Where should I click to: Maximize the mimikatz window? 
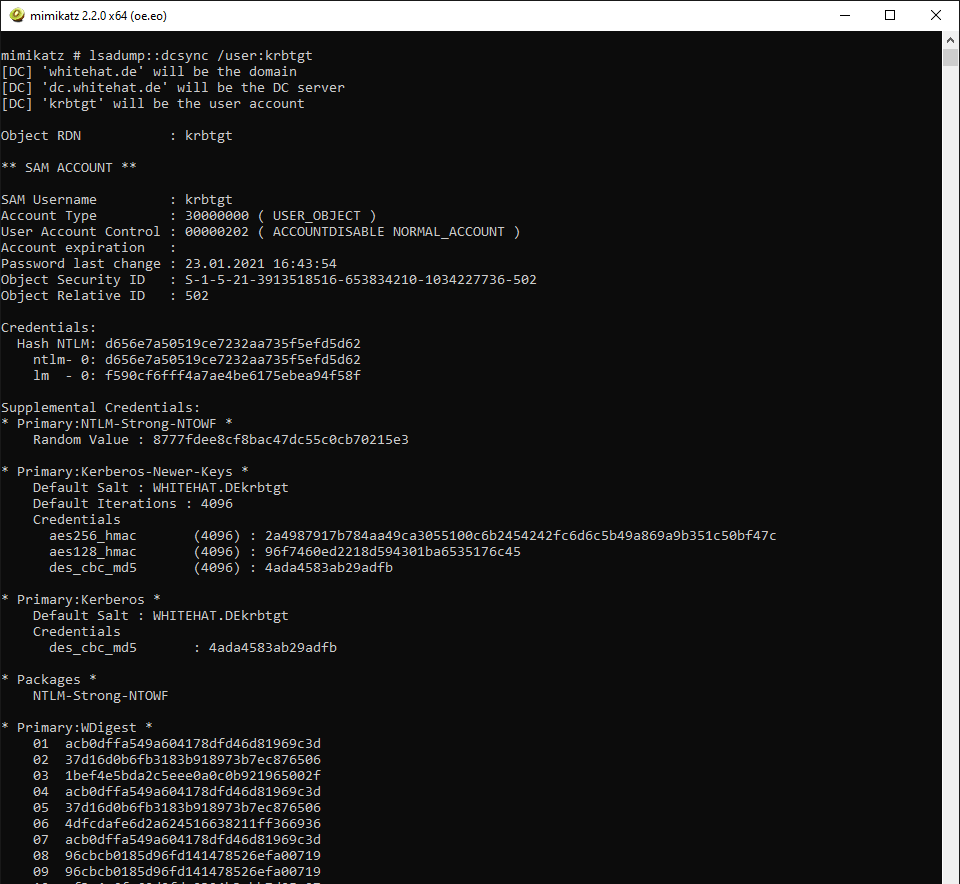point(890,15)
